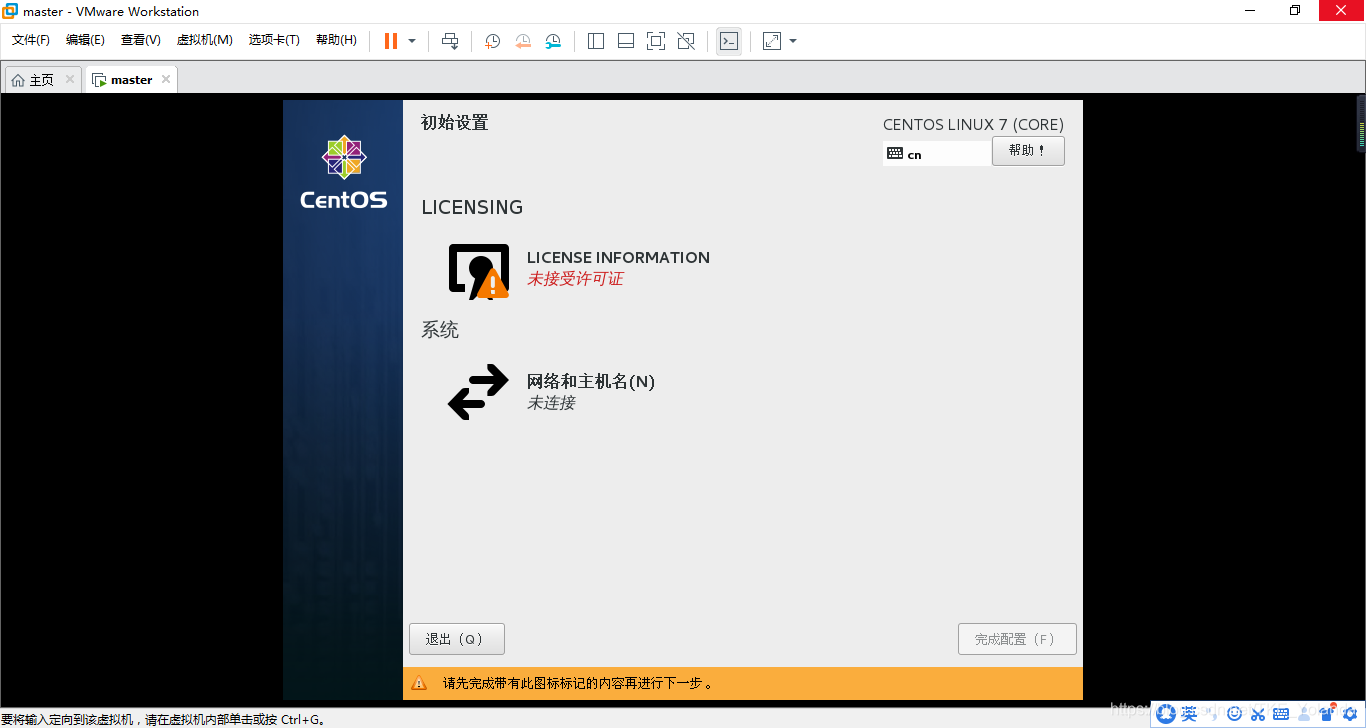Open the power options dropdown beside pause
Image resolution: width=1366 pixels, height=728 pixels.
tap(412, 41)
